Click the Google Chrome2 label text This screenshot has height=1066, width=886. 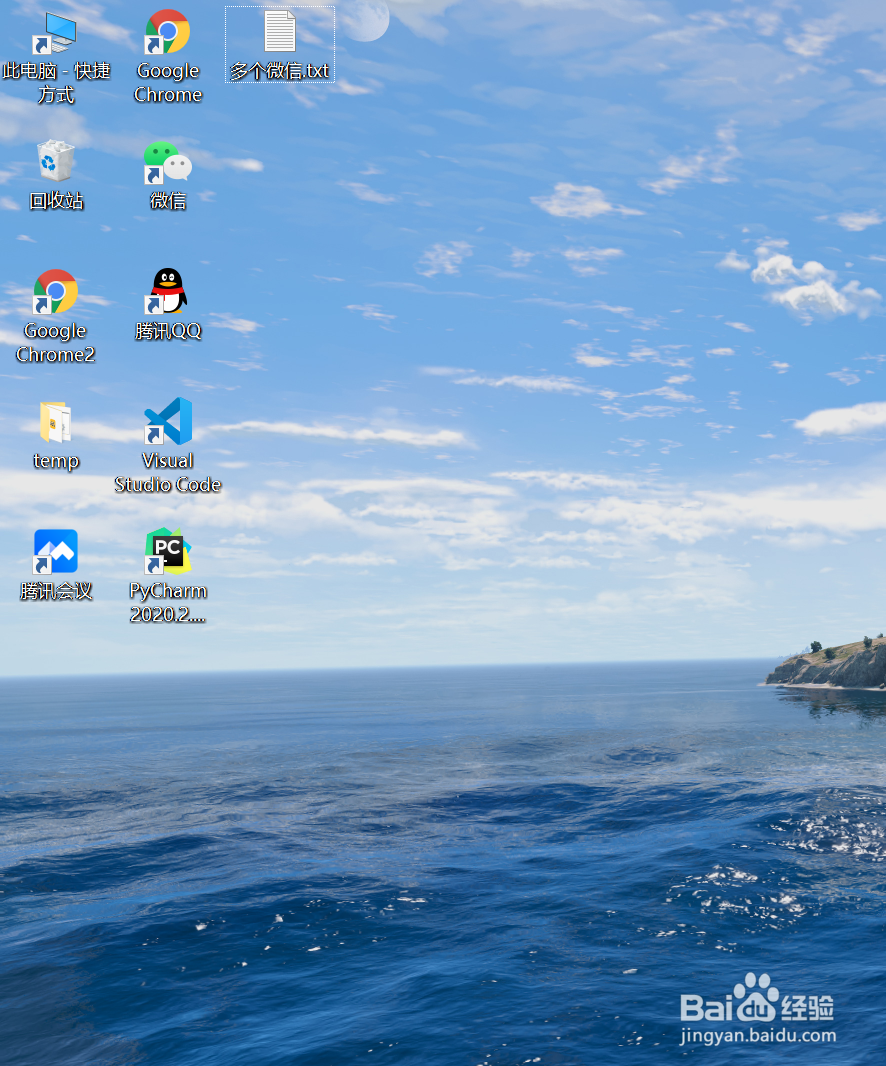(55, 343)
